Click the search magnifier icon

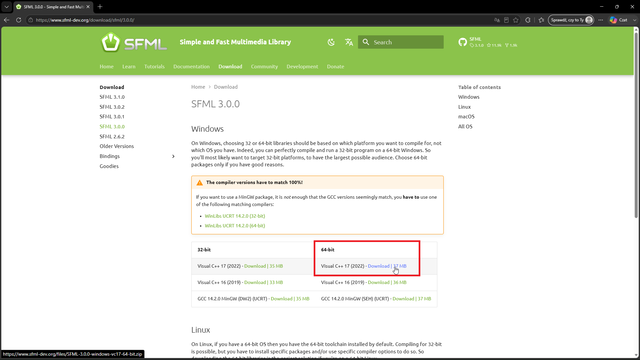click(x=366, y=42)
